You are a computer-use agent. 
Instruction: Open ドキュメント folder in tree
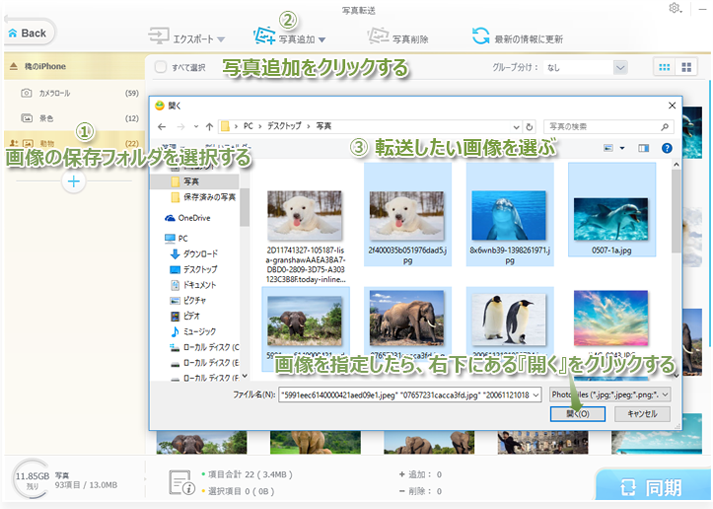193,285
